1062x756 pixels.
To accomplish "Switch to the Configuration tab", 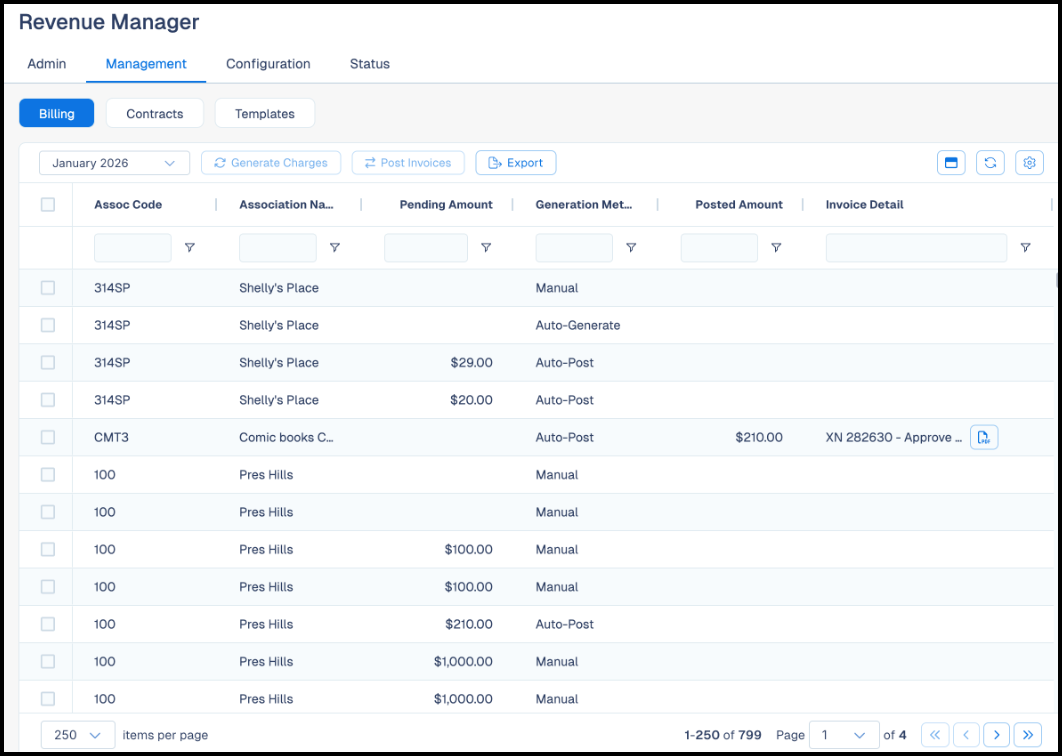I will click(x=268, y=64).
